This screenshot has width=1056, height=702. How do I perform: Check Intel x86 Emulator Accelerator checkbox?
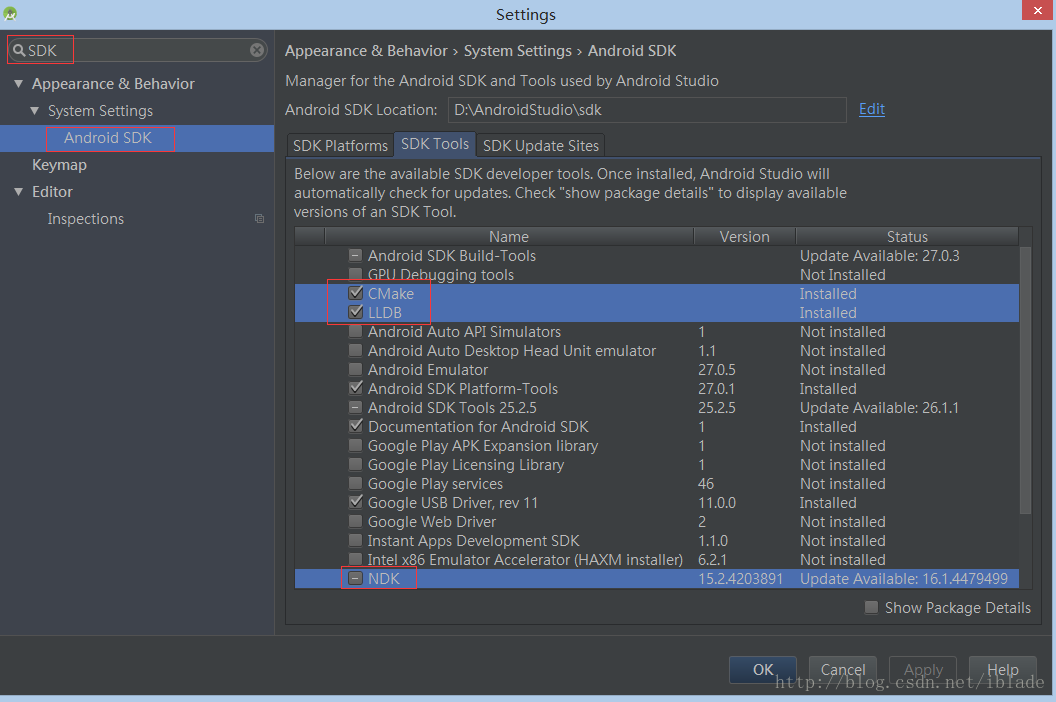pos(356,559)
